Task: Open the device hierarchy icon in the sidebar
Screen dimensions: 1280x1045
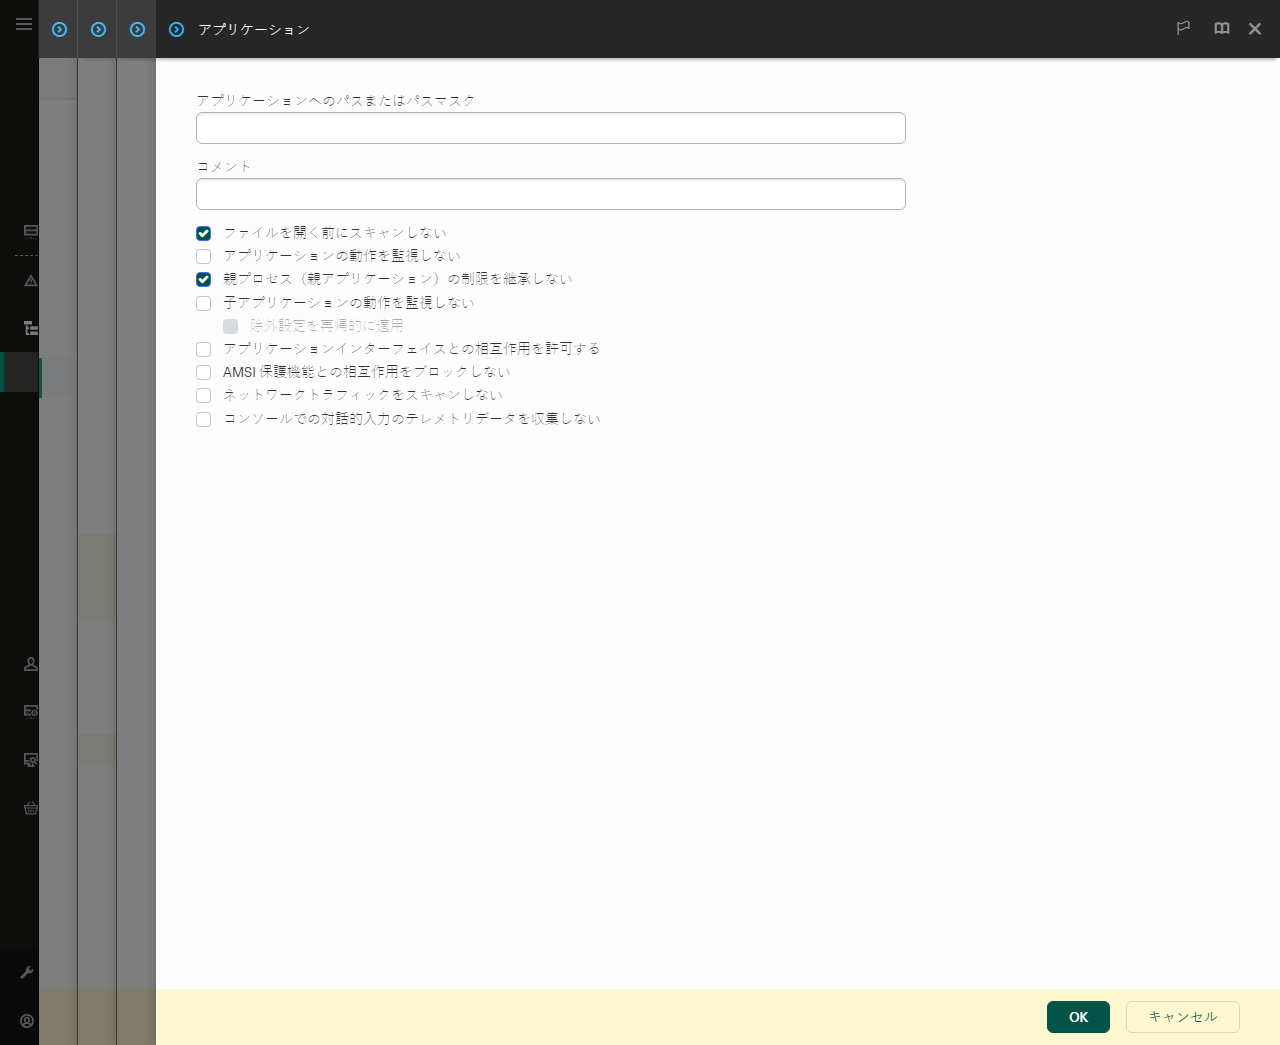Action: (30, 328)
